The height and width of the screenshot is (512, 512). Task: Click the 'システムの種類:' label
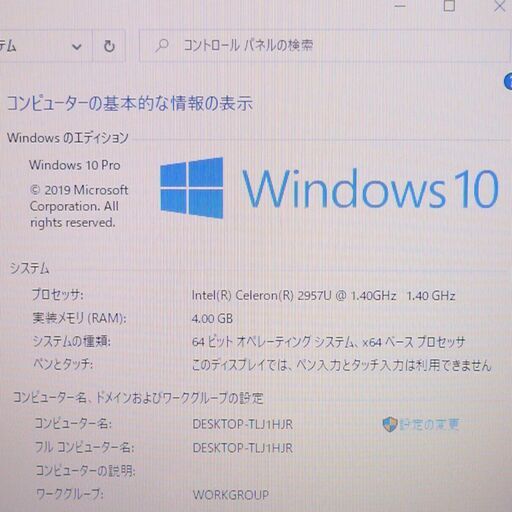coord(72,341)
